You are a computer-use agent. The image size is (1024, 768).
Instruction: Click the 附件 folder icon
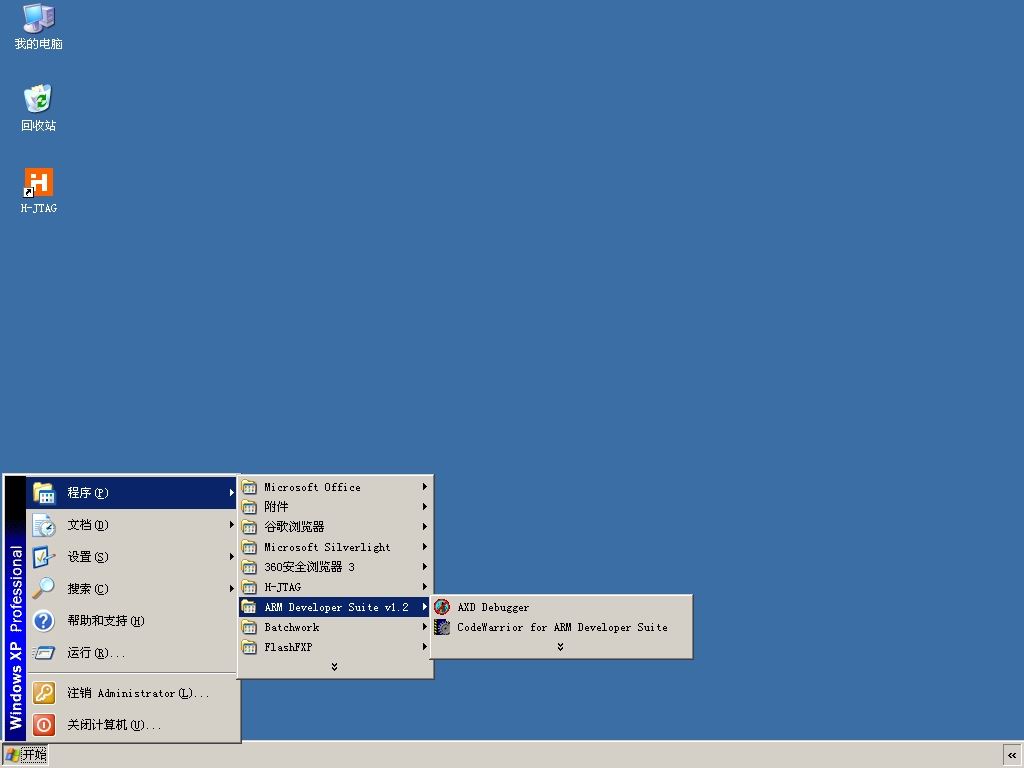click(249, 507)
